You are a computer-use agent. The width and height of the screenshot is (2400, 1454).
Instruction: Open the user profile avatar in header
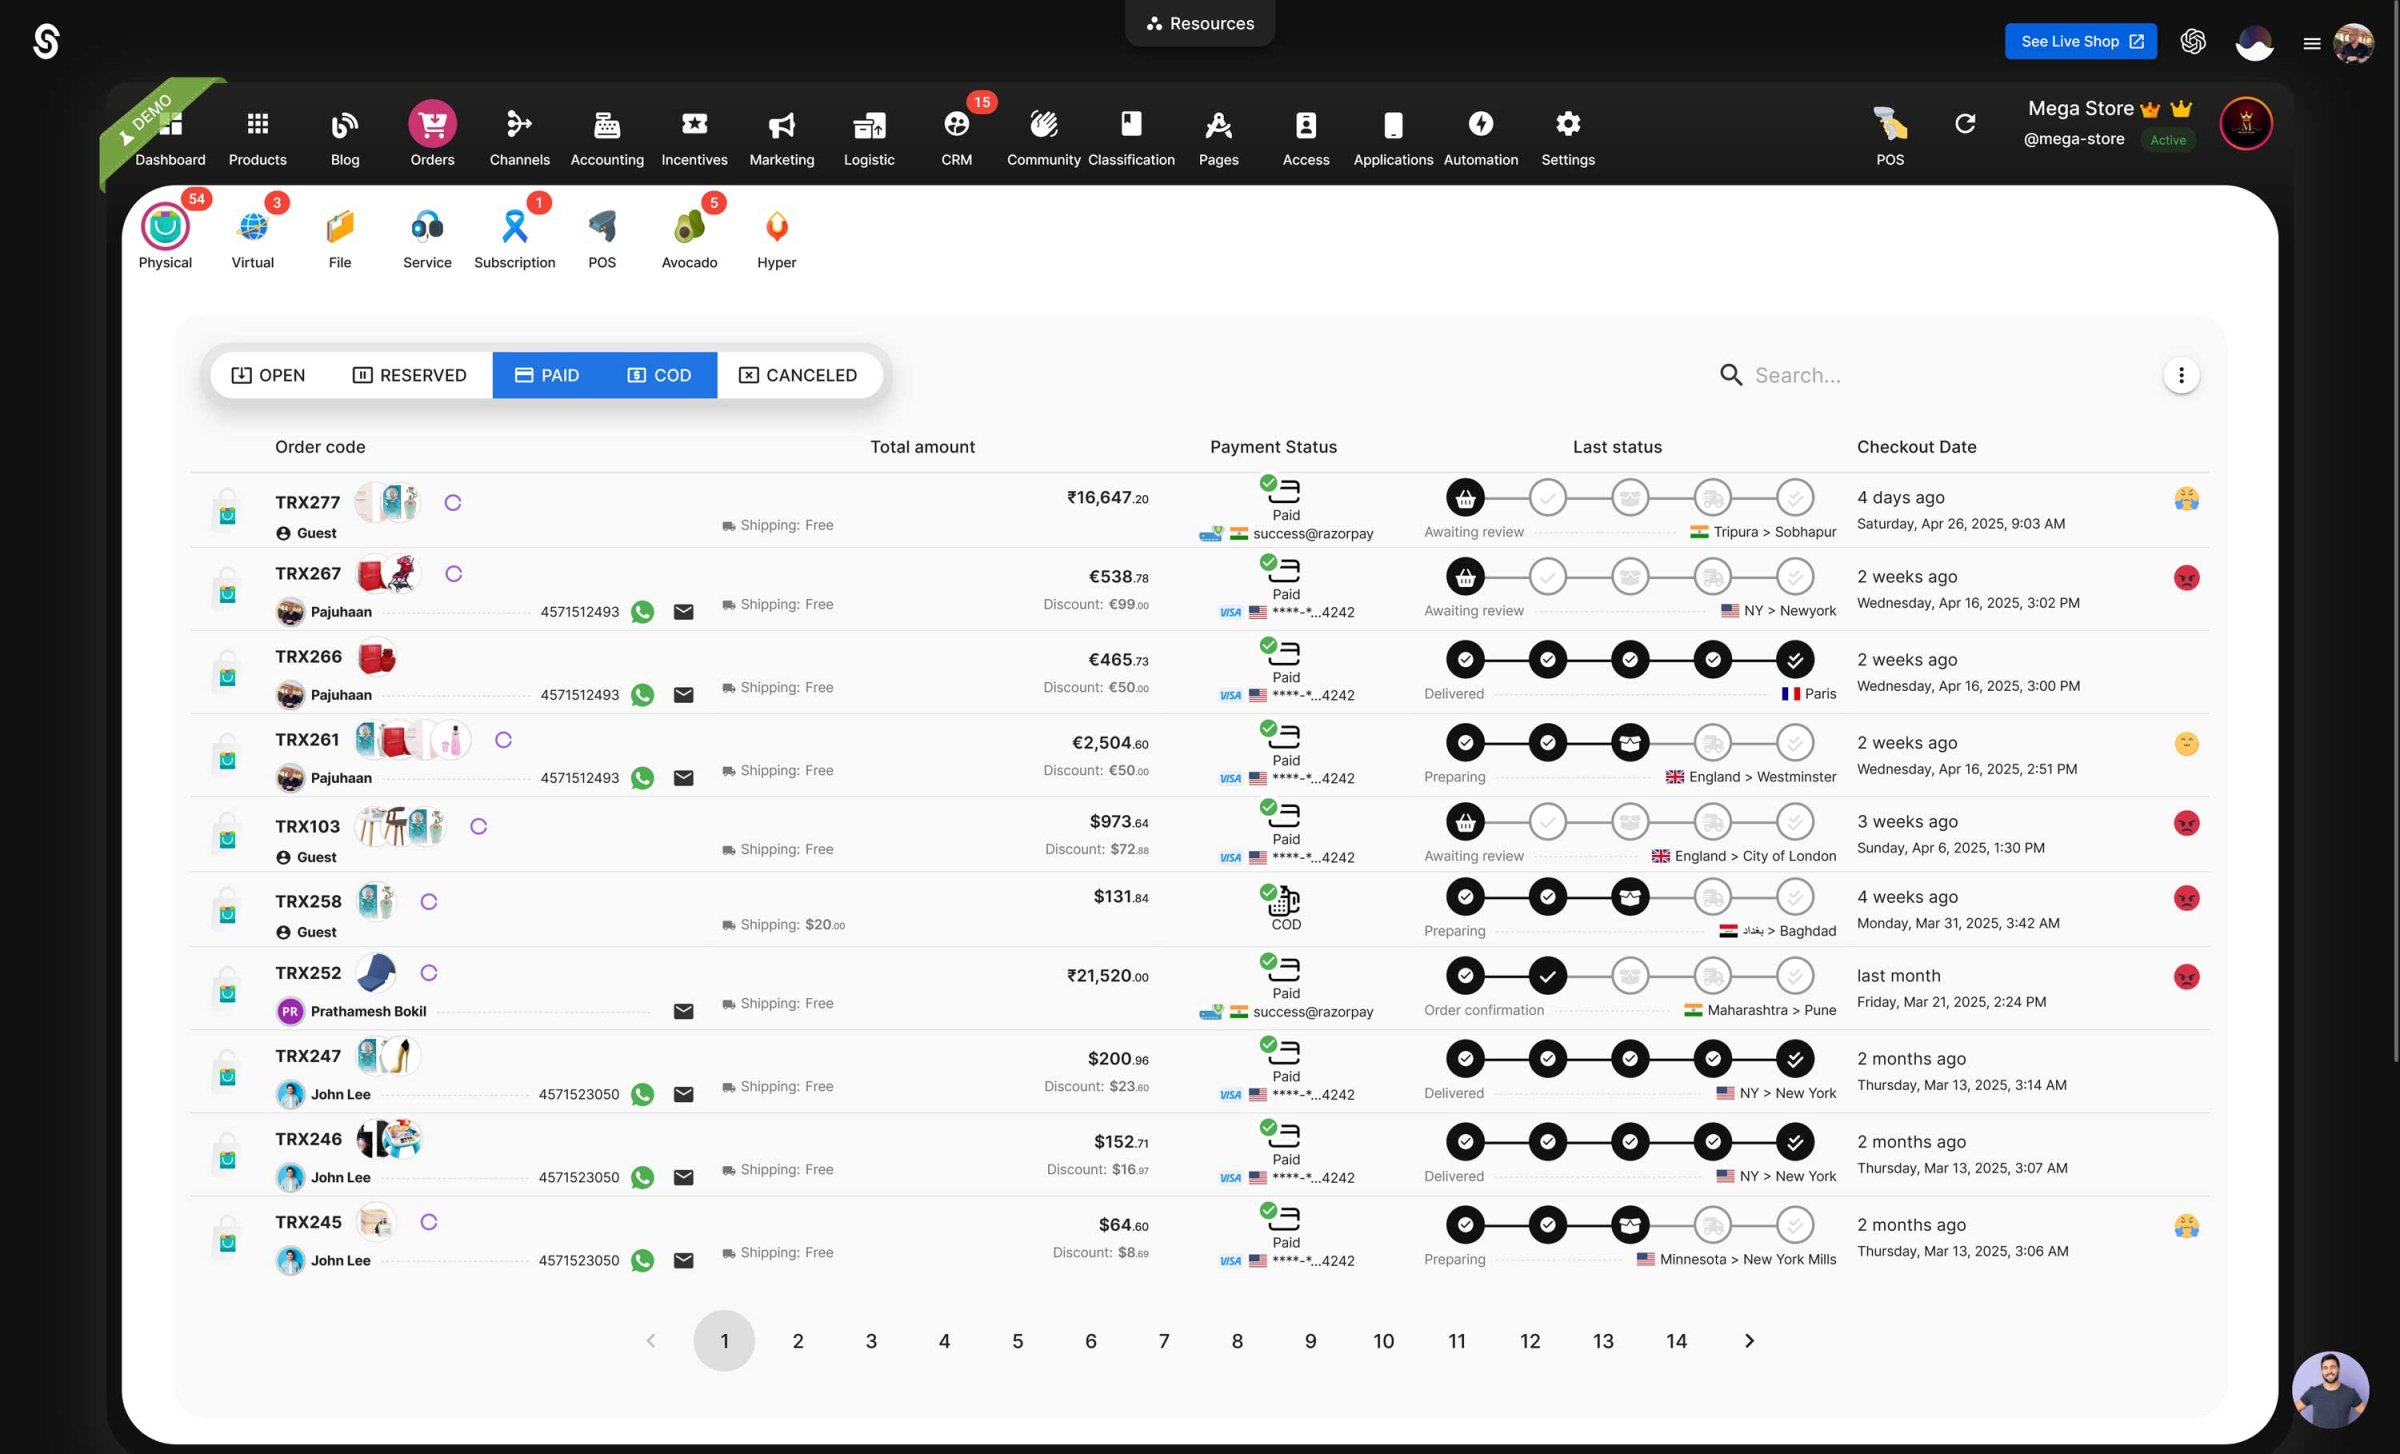(x=2353, y=43)
